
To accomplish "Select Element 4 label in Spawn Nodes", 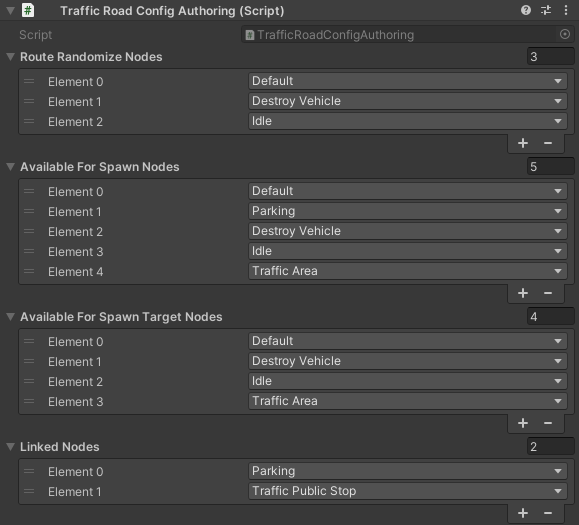I will pos(75,272).
